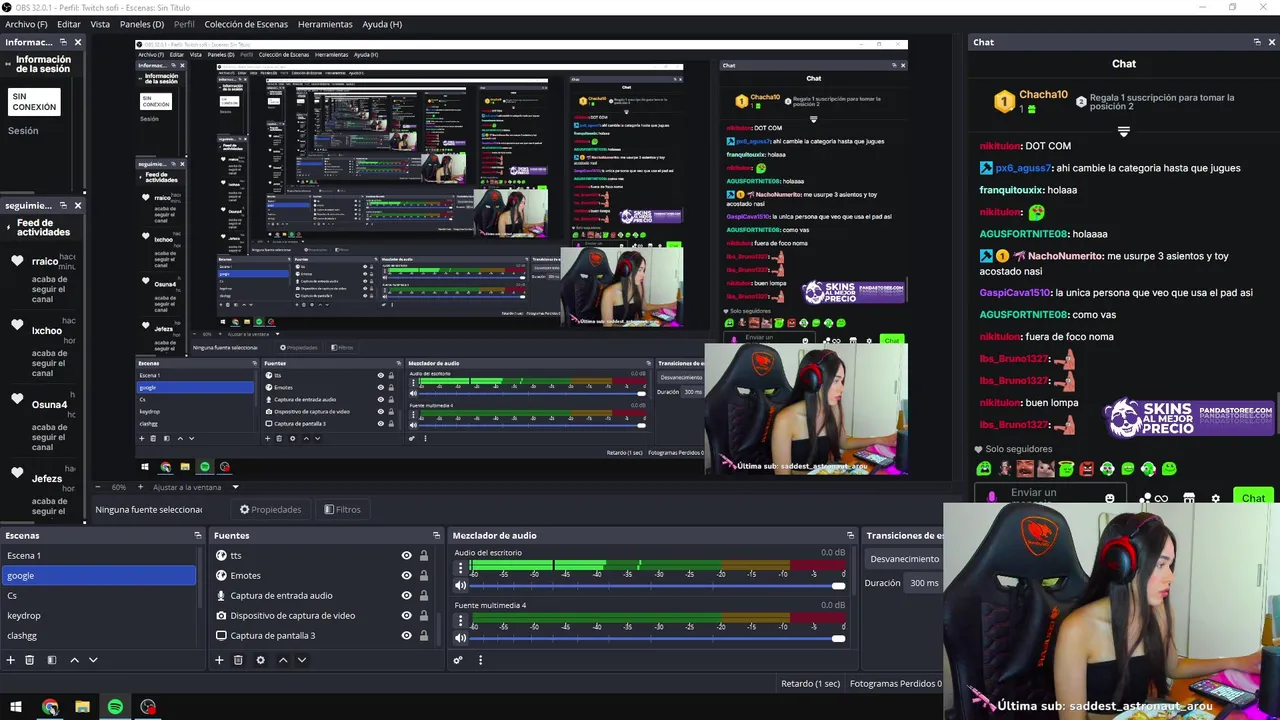The image size is (1280, 720).
Task: Toggle lock on Captura de entrada audio
Action: pyautogui.click(x=424, y=595)
